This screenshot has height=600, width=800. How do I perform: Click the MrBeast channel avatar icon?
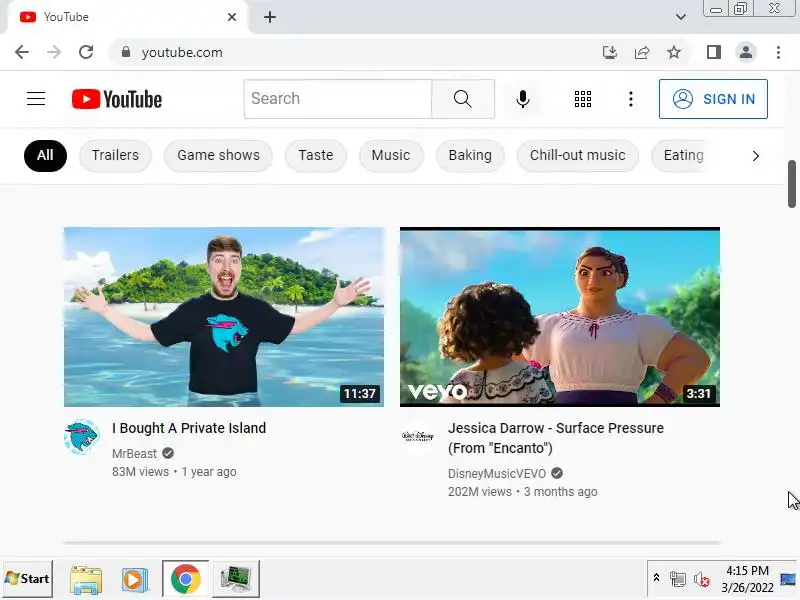(x=82, y=437)
